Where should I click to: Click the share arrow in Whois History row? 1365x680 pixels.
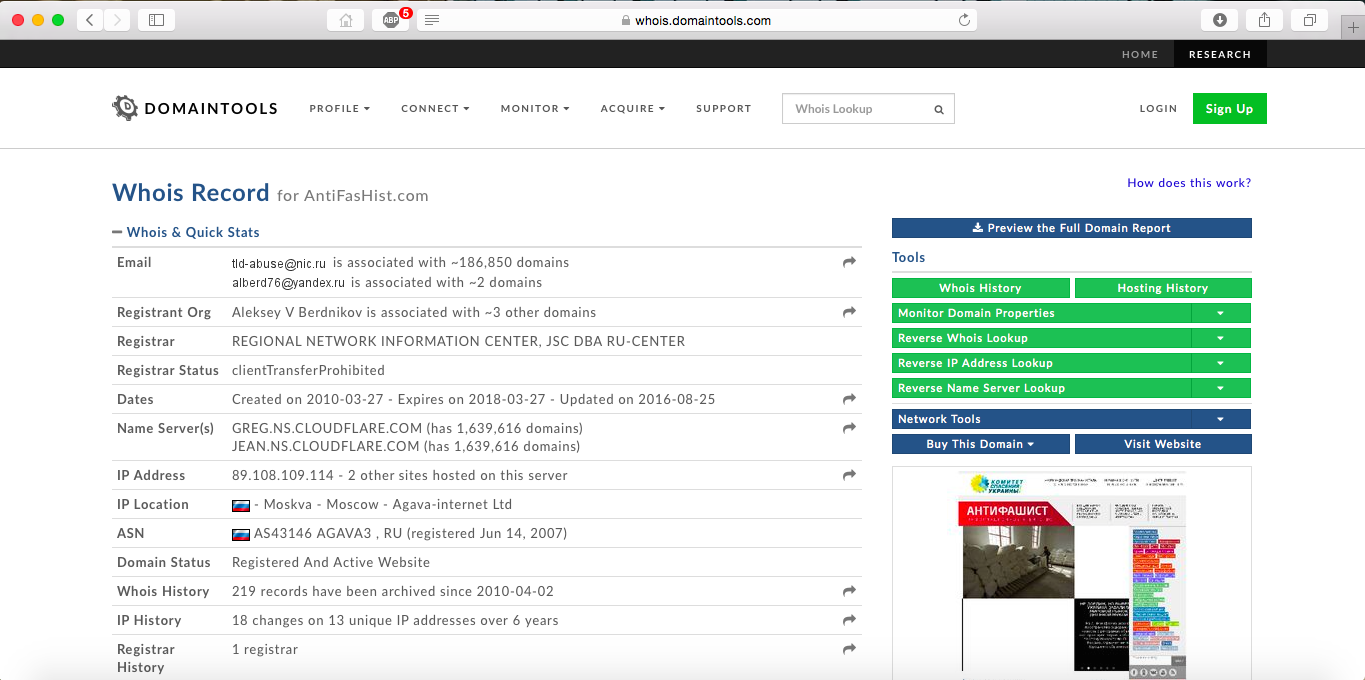point(849,591)
